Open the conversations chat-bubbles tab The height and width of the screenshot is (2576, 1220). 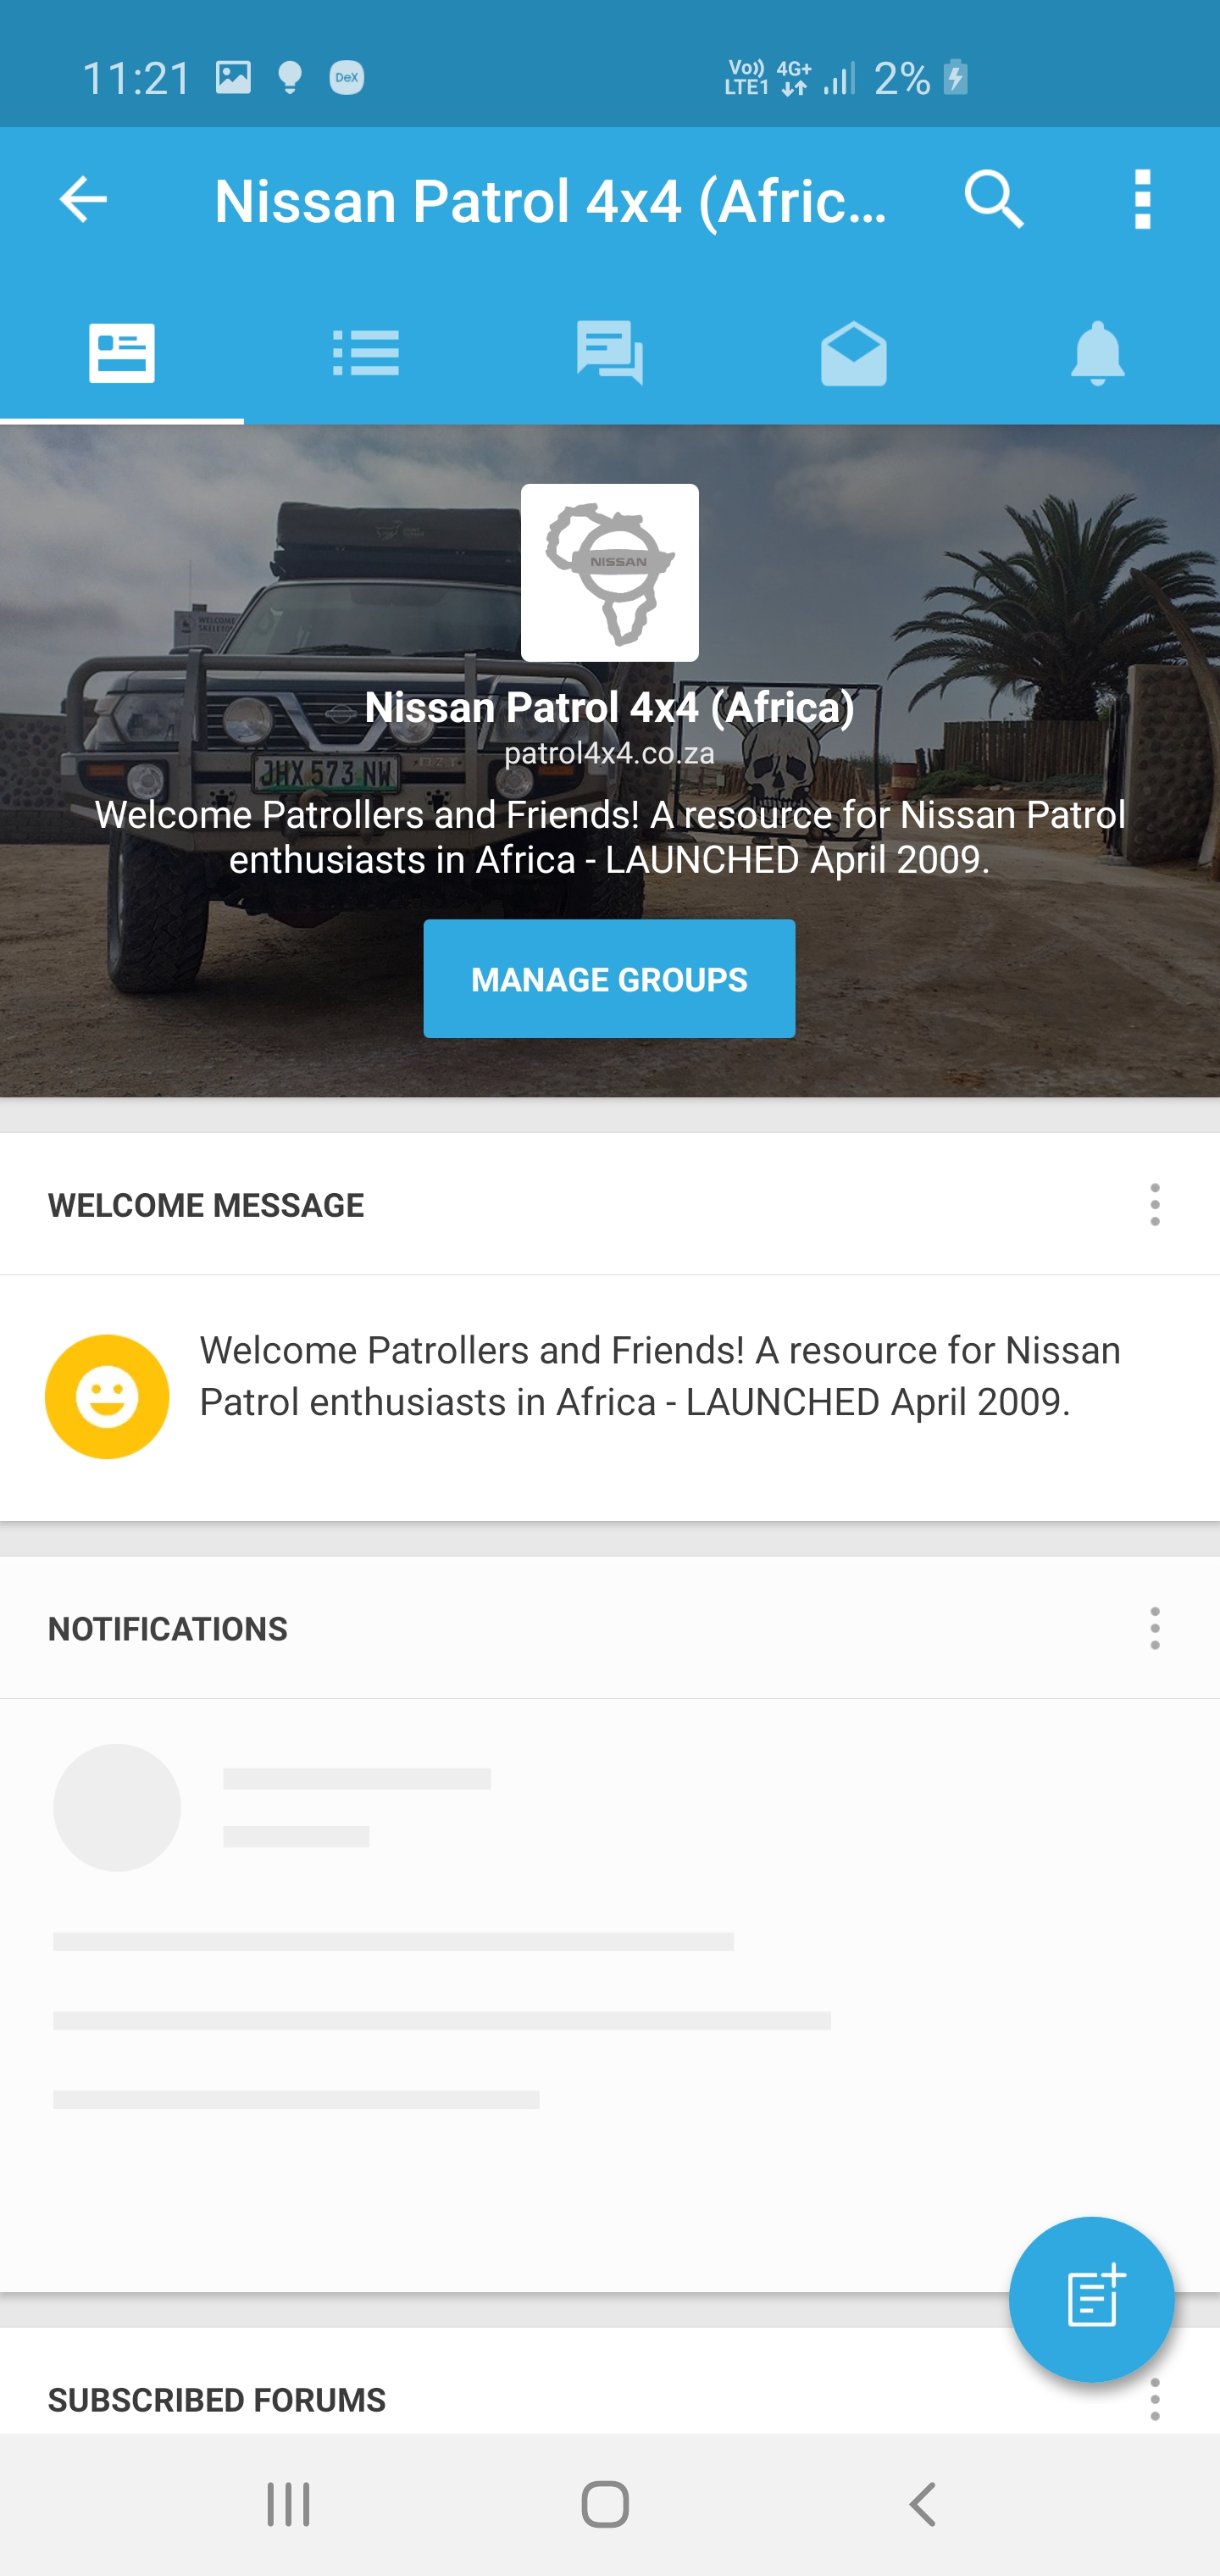tap(610, 352)
